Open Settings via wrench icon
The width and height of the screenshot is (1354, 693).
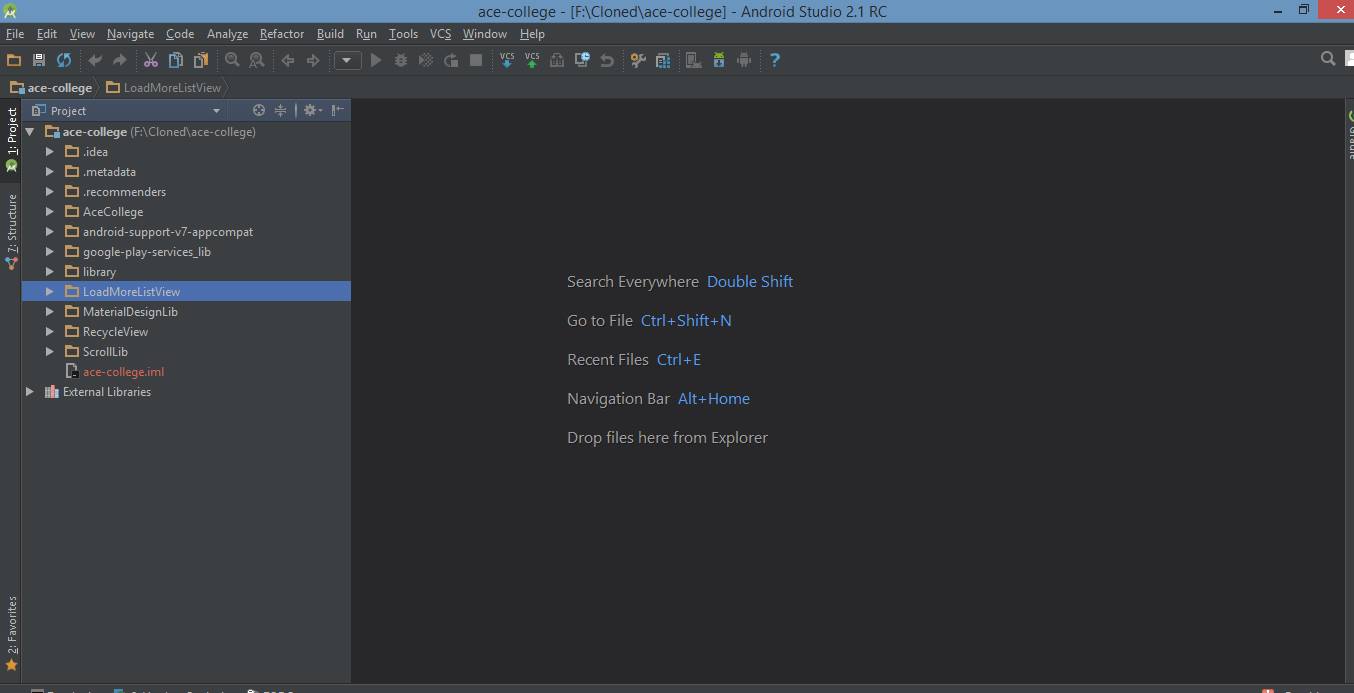coord(638,60)
